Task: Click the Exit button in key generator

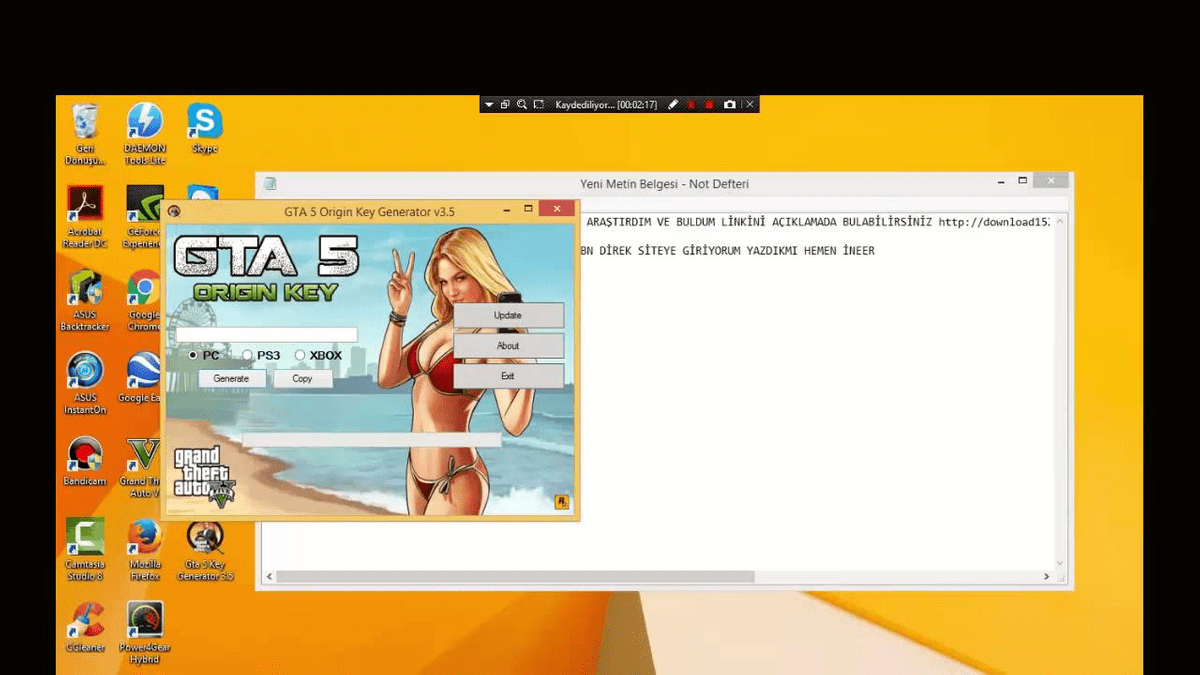Action: [508, 376]
